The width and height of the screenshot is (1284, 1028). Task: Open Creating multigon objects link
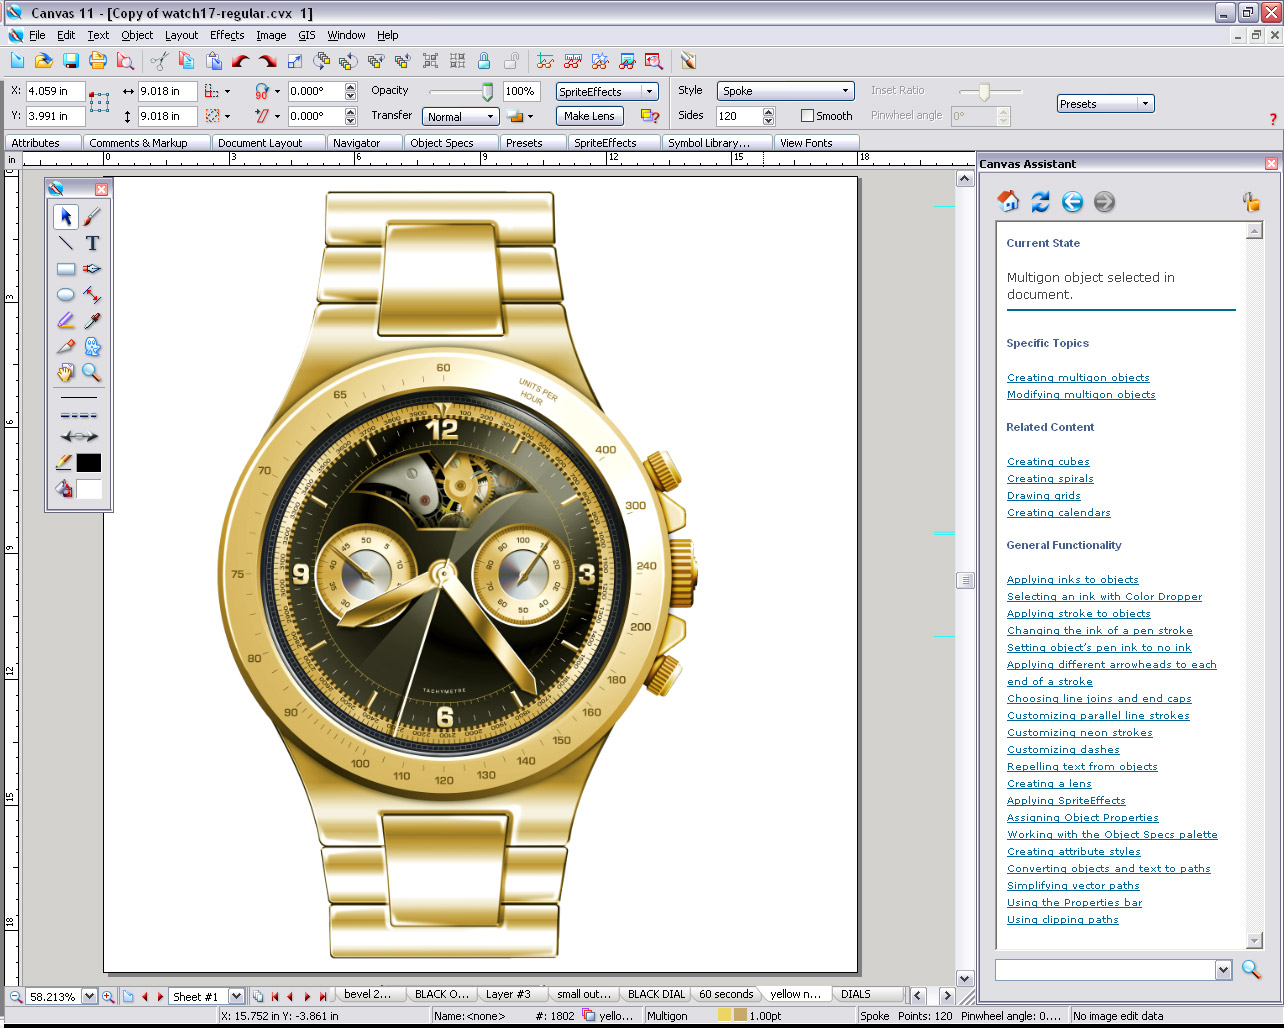1078,378
